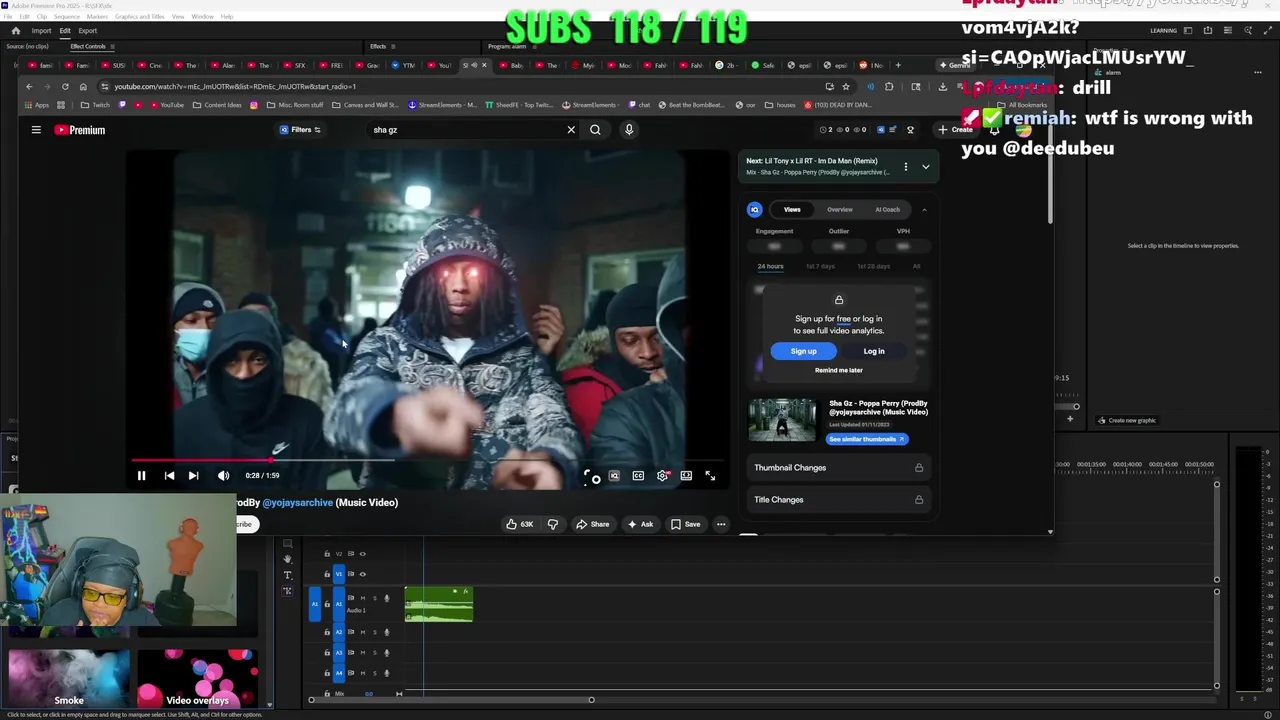Open more actions ellipsis under video

[x=721, y=524]
